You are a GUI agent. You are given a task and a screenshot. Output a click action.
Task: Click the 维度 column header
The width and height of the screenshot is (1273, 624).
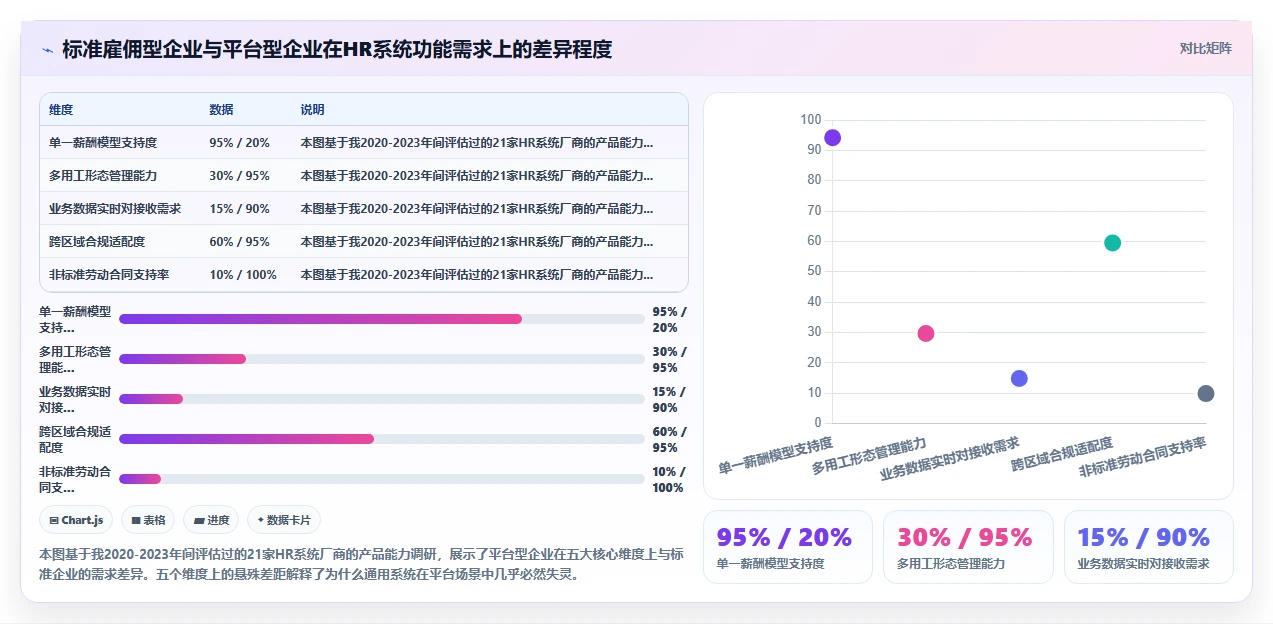61,110
